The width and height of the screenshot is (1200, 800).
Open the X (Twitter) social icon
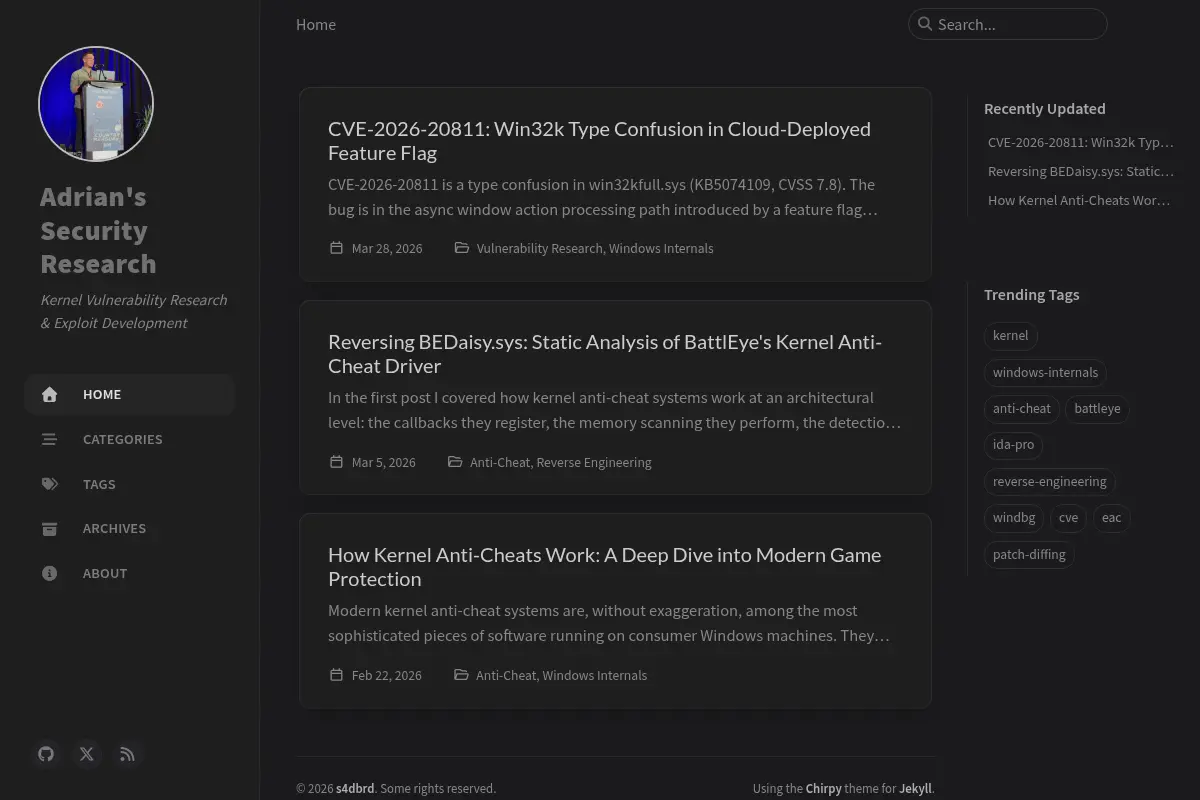87,754
